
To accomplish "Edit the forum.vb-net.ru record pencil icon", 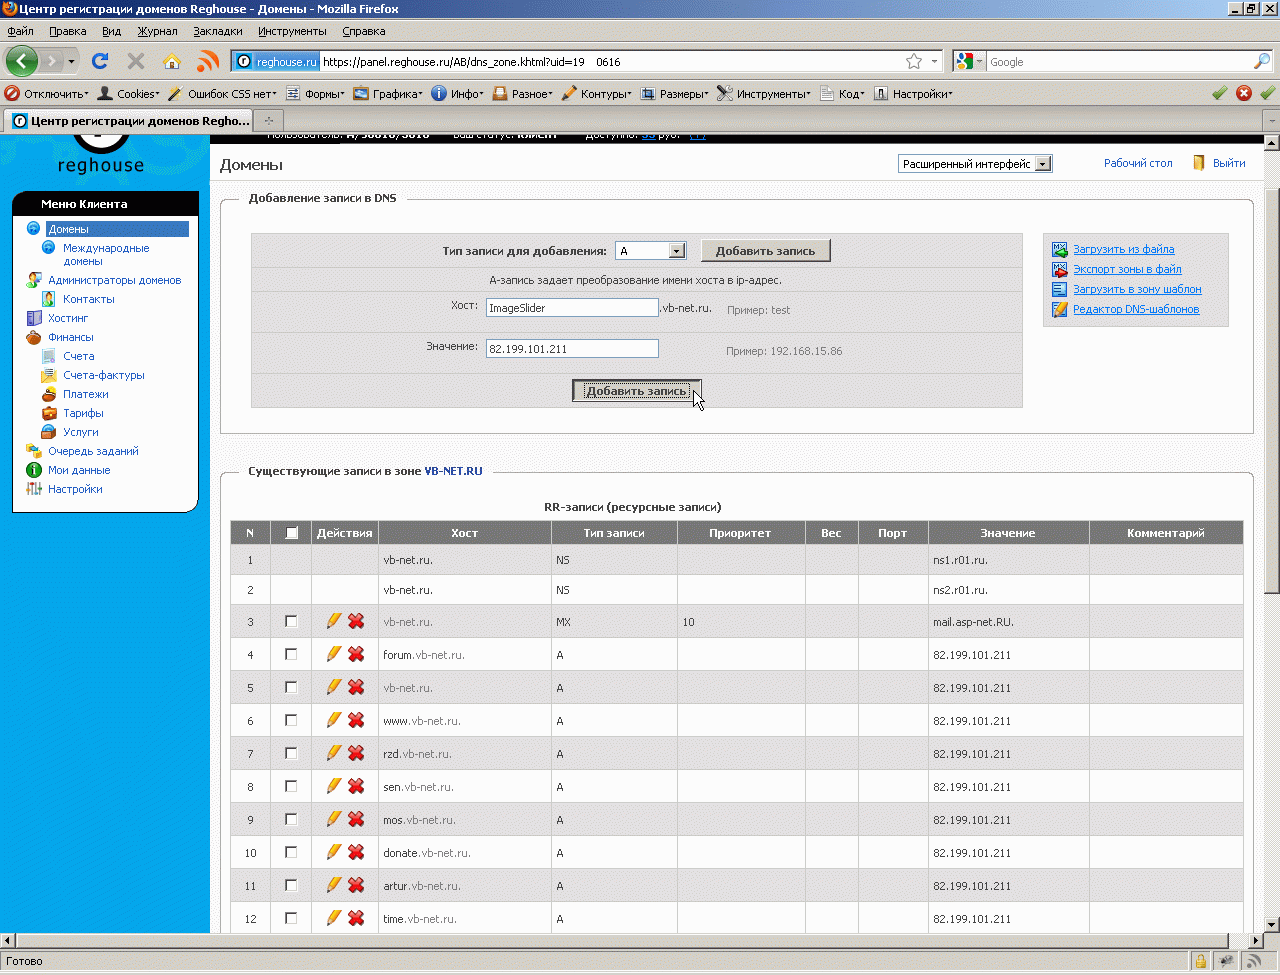I will [x=334, y=654].
